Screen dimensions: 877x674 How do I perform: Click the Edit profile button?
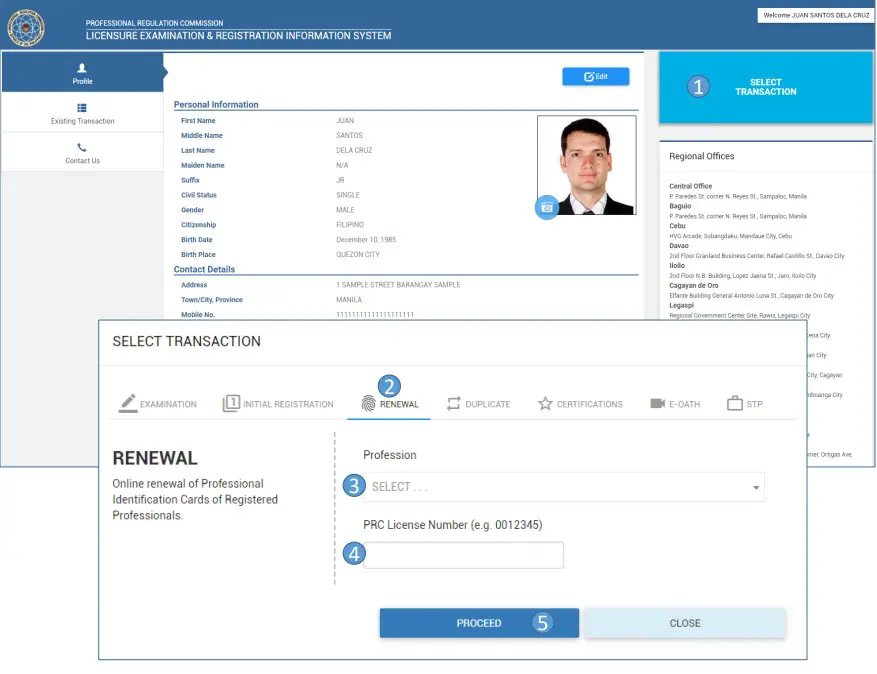[596, 77]
